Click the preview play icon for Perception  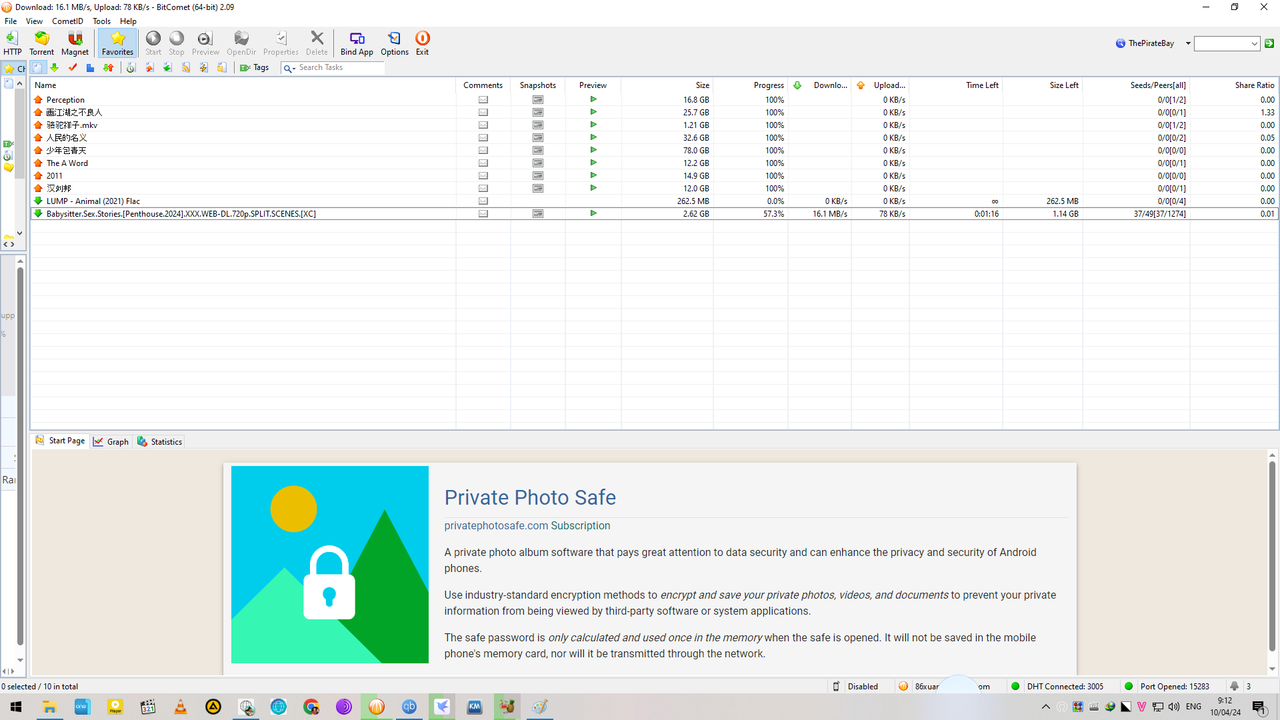click(593, 99)
